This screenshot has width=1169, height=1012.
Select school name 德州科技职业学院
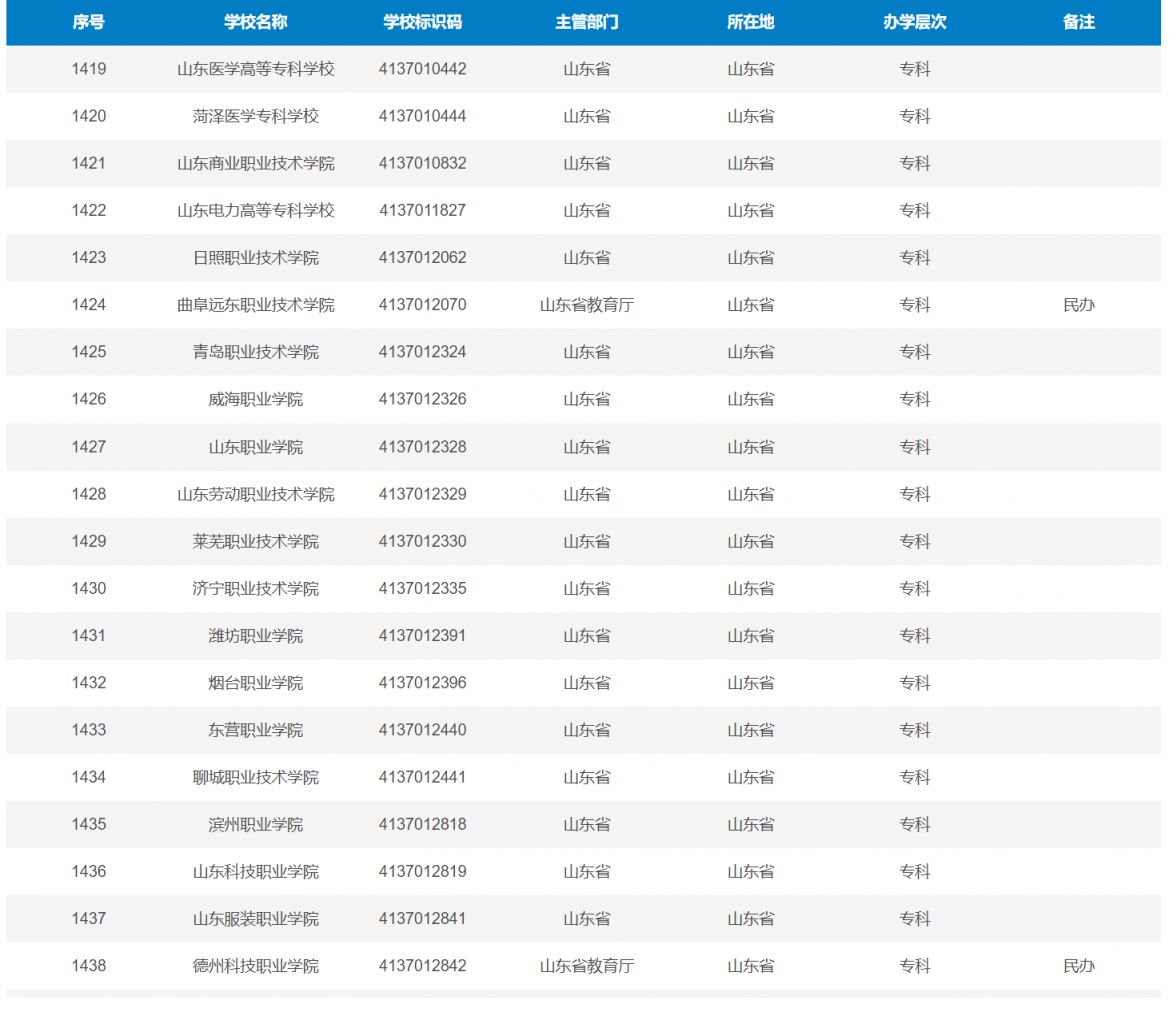tap(256, 966)
